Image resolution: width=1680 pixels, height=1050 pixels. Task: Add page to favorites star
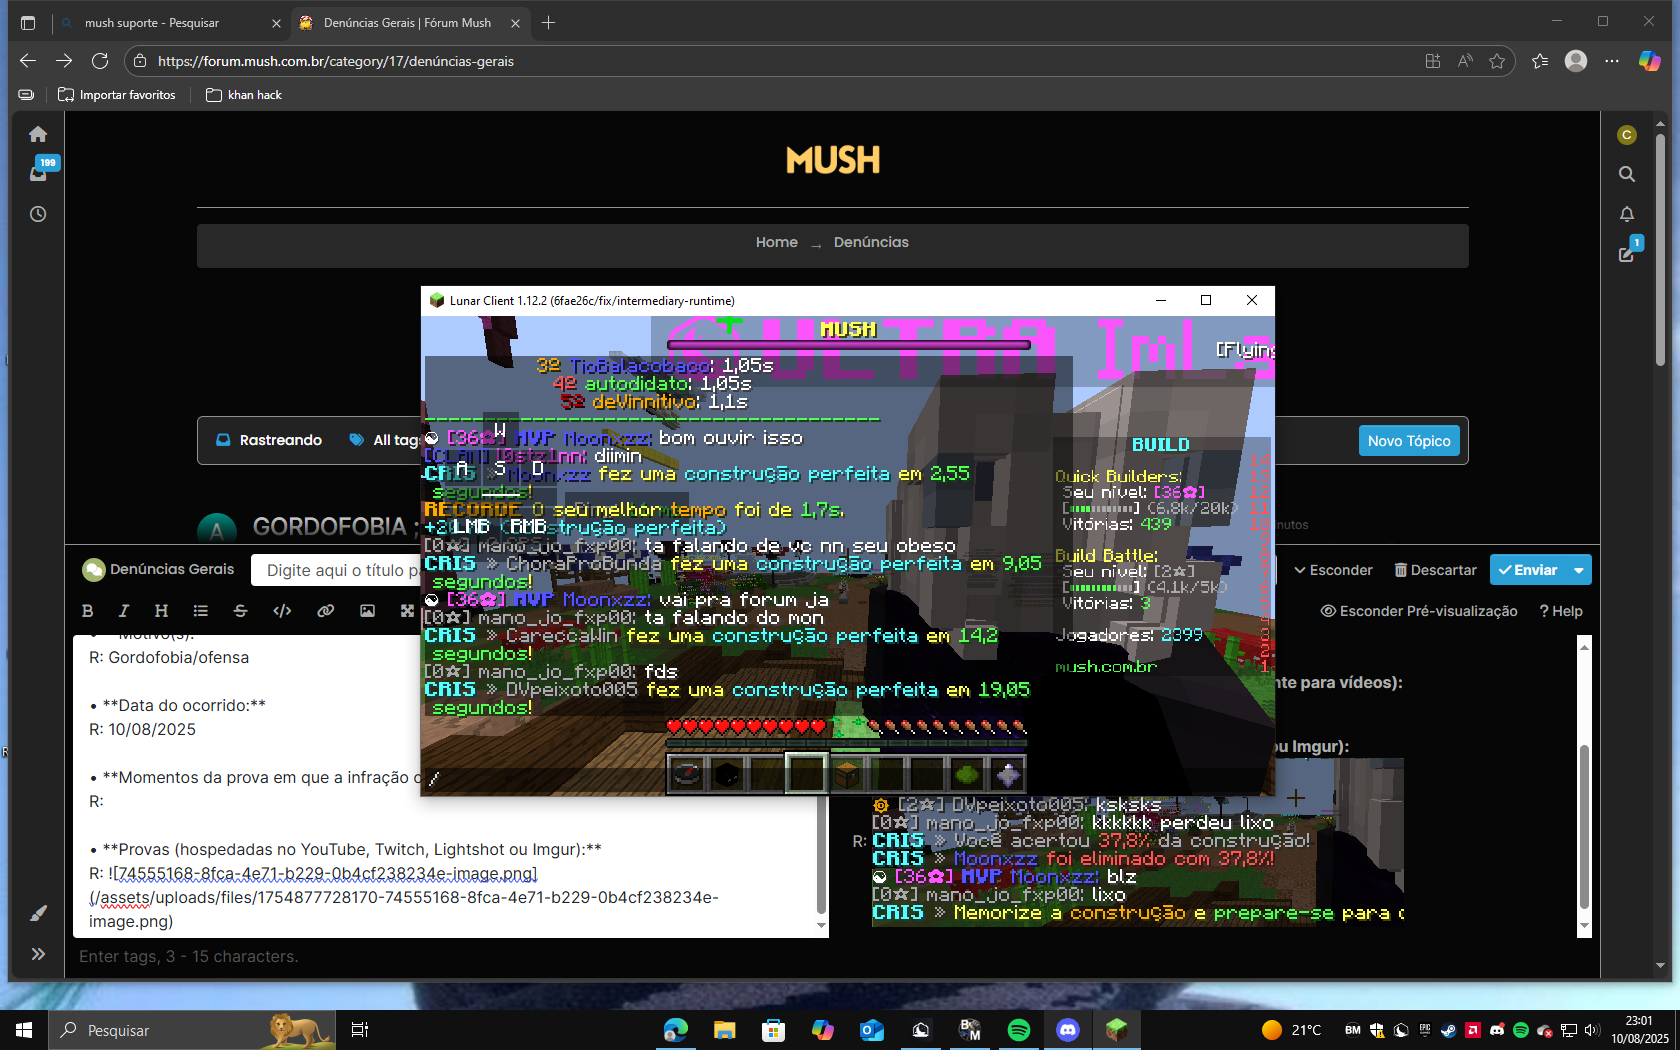(1497, 61)
